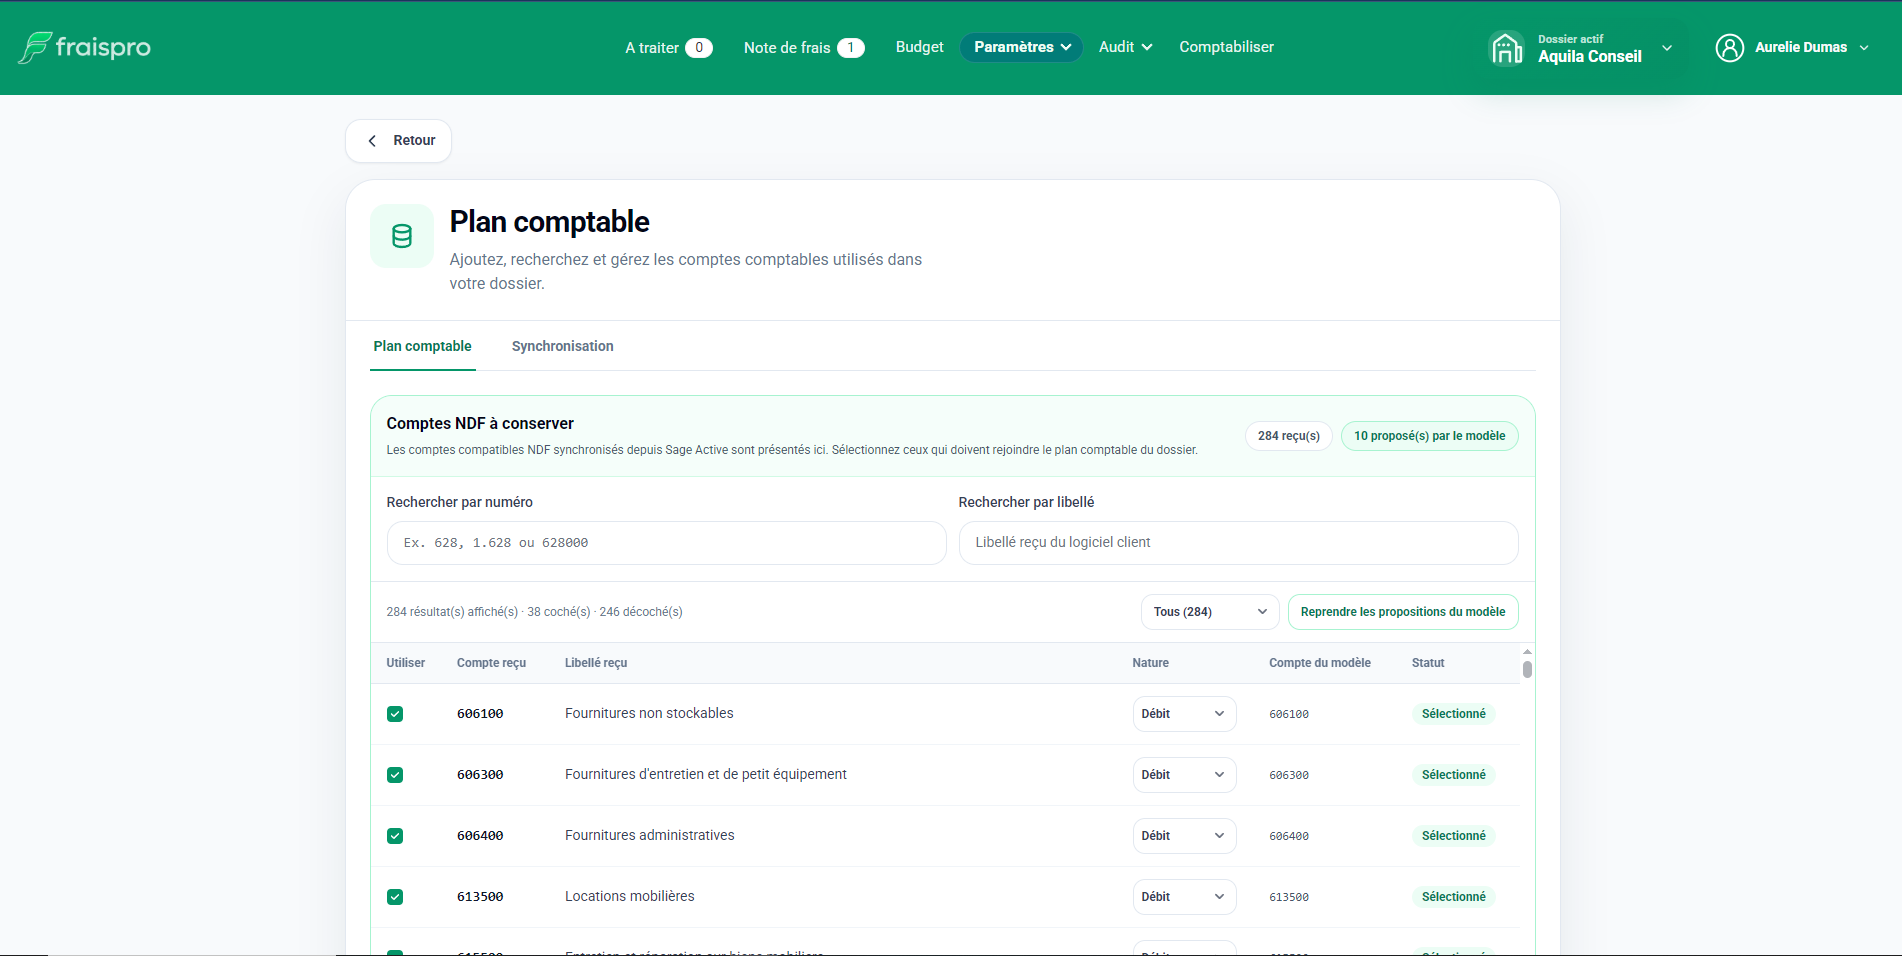Open the Aurelie Dumas account menu

tap(1792, 47)
